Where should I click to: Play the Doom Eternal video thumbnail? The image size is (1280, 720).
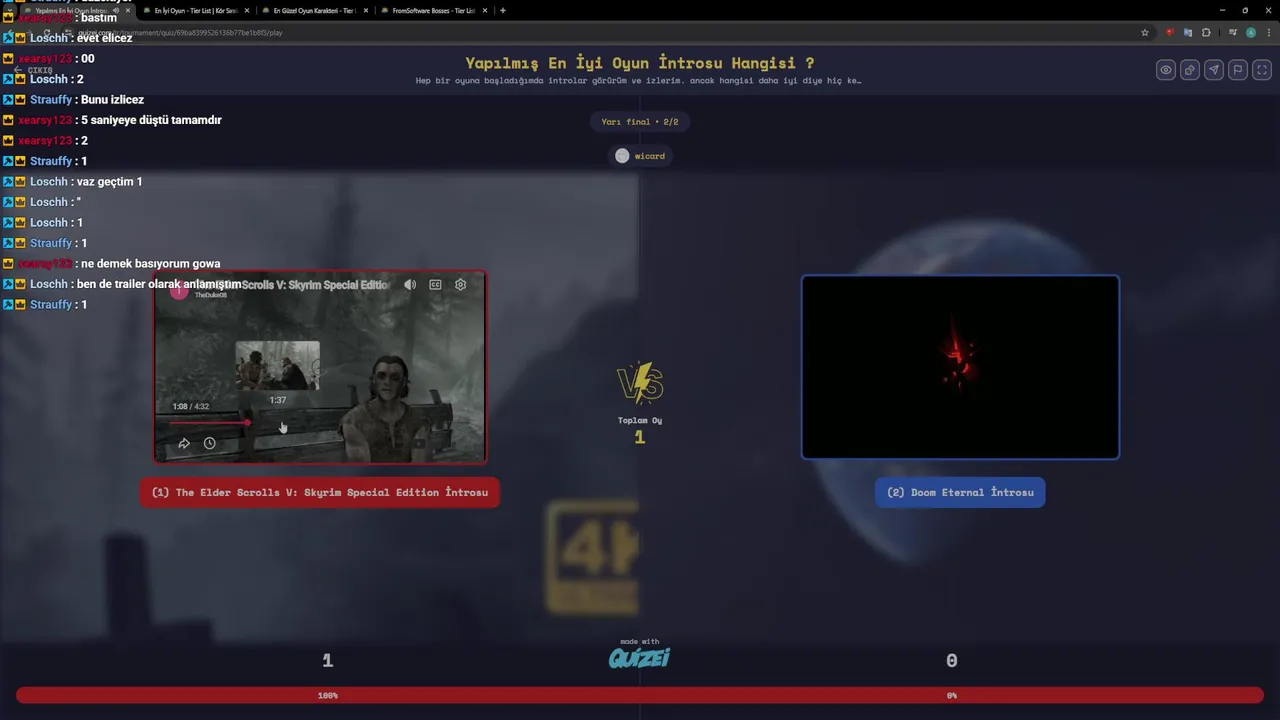960,367
